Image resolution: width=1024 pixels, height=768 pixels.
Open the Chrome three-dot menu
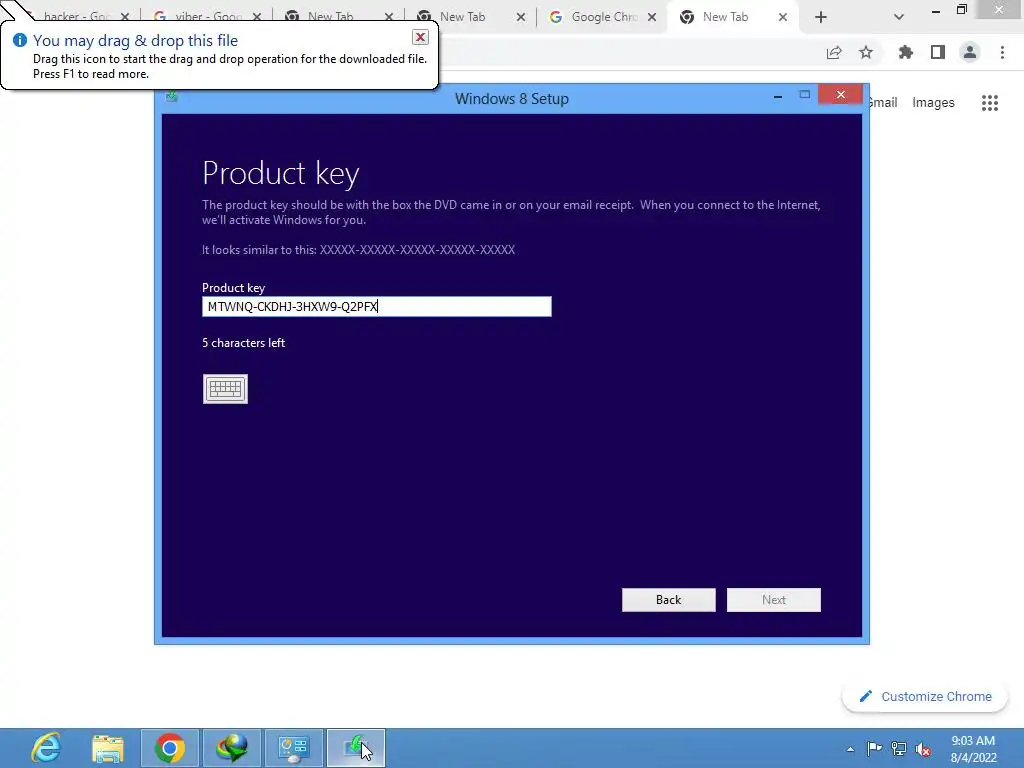pos(1002,52)
